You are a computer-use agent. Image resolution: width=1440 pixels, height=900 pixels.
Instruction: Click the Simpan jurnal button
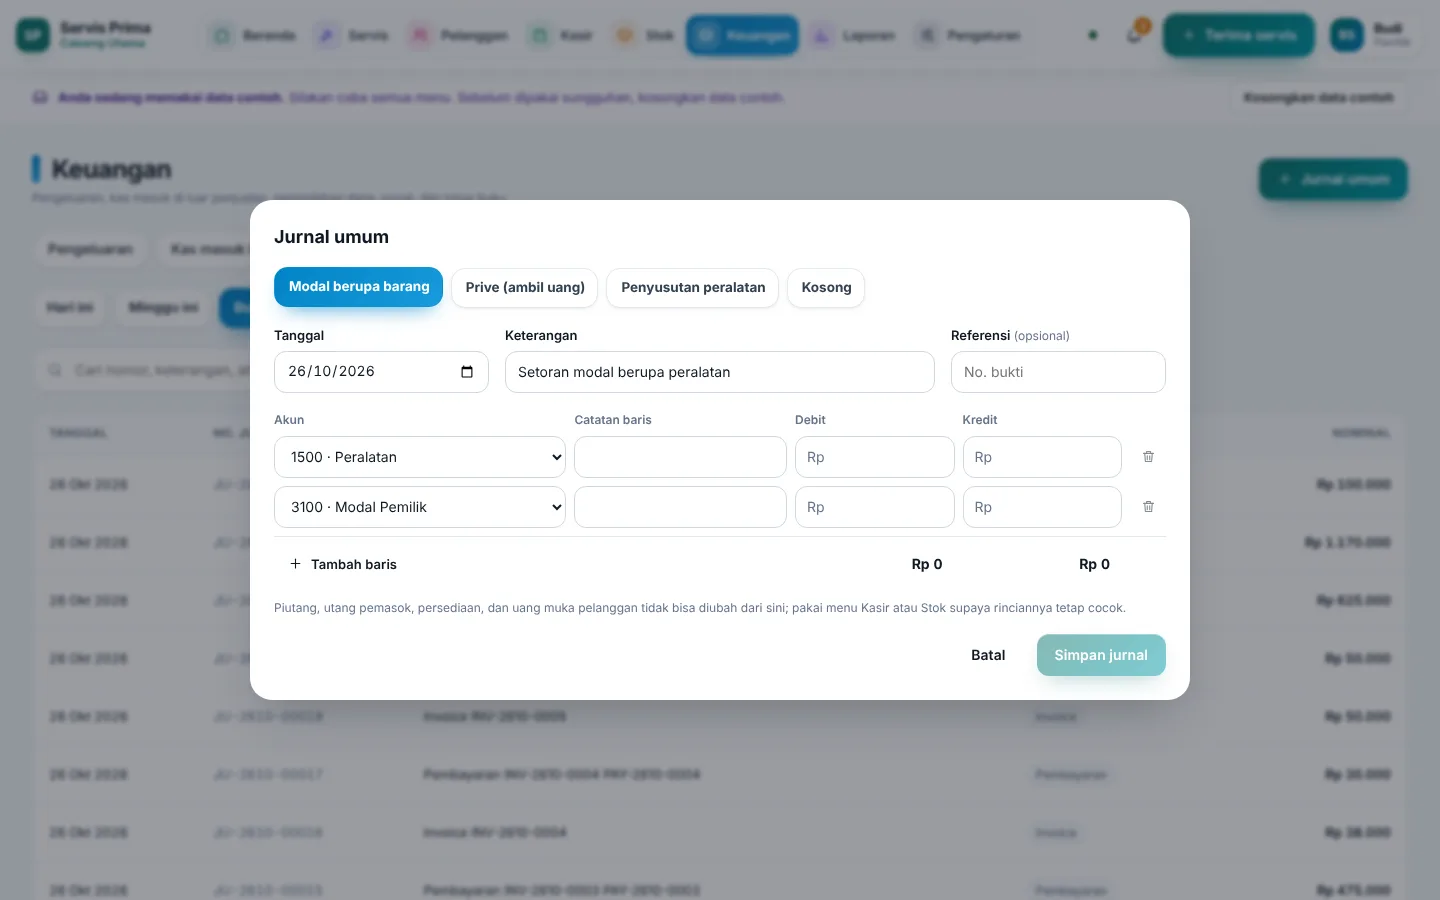point(1101,655)
